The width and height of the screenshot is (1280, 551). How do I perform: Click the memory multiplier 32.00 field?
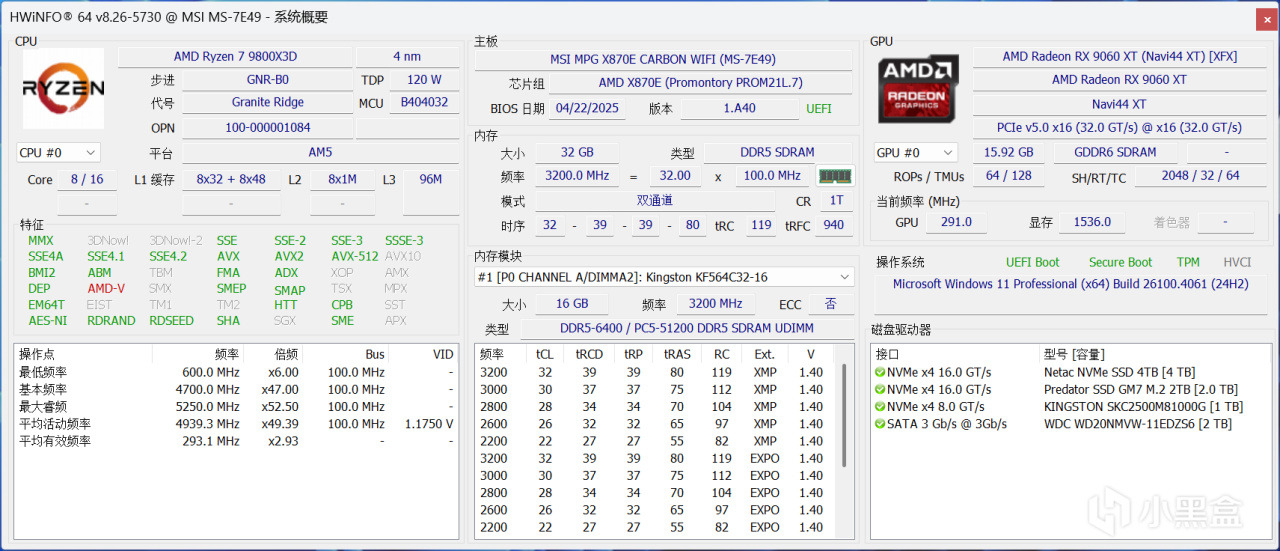pyautogui.click(x=675, y=175)
